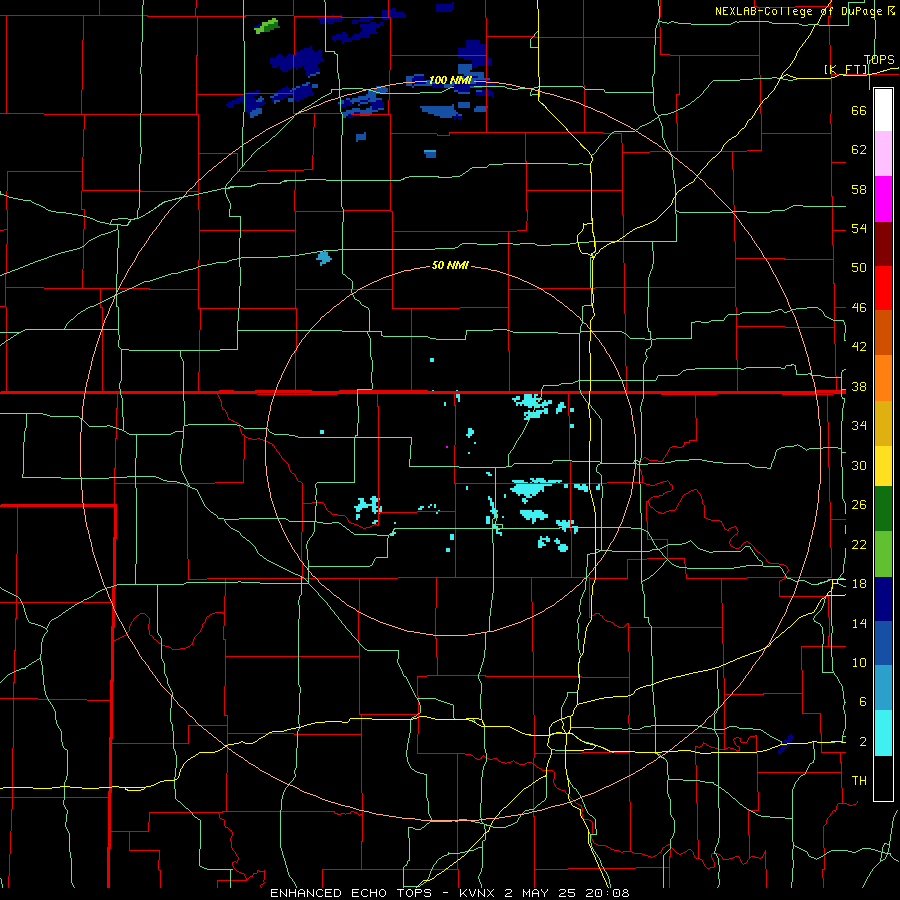Image resolution: width=900 pixels, height=900 pixels.
Task: Click the steel light-blue legend swatch
Action: (x=883, y=688)
